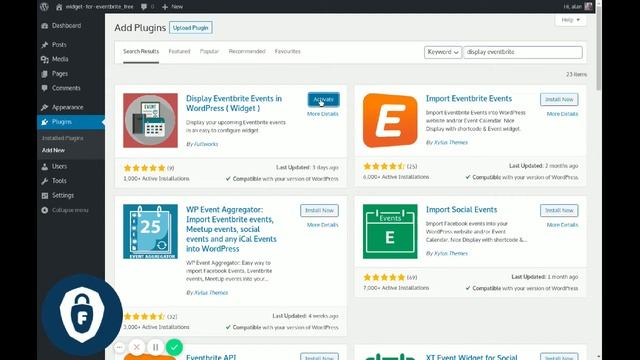
Task: Open Installed Plugins submenu link
Action: pos(62,138)
